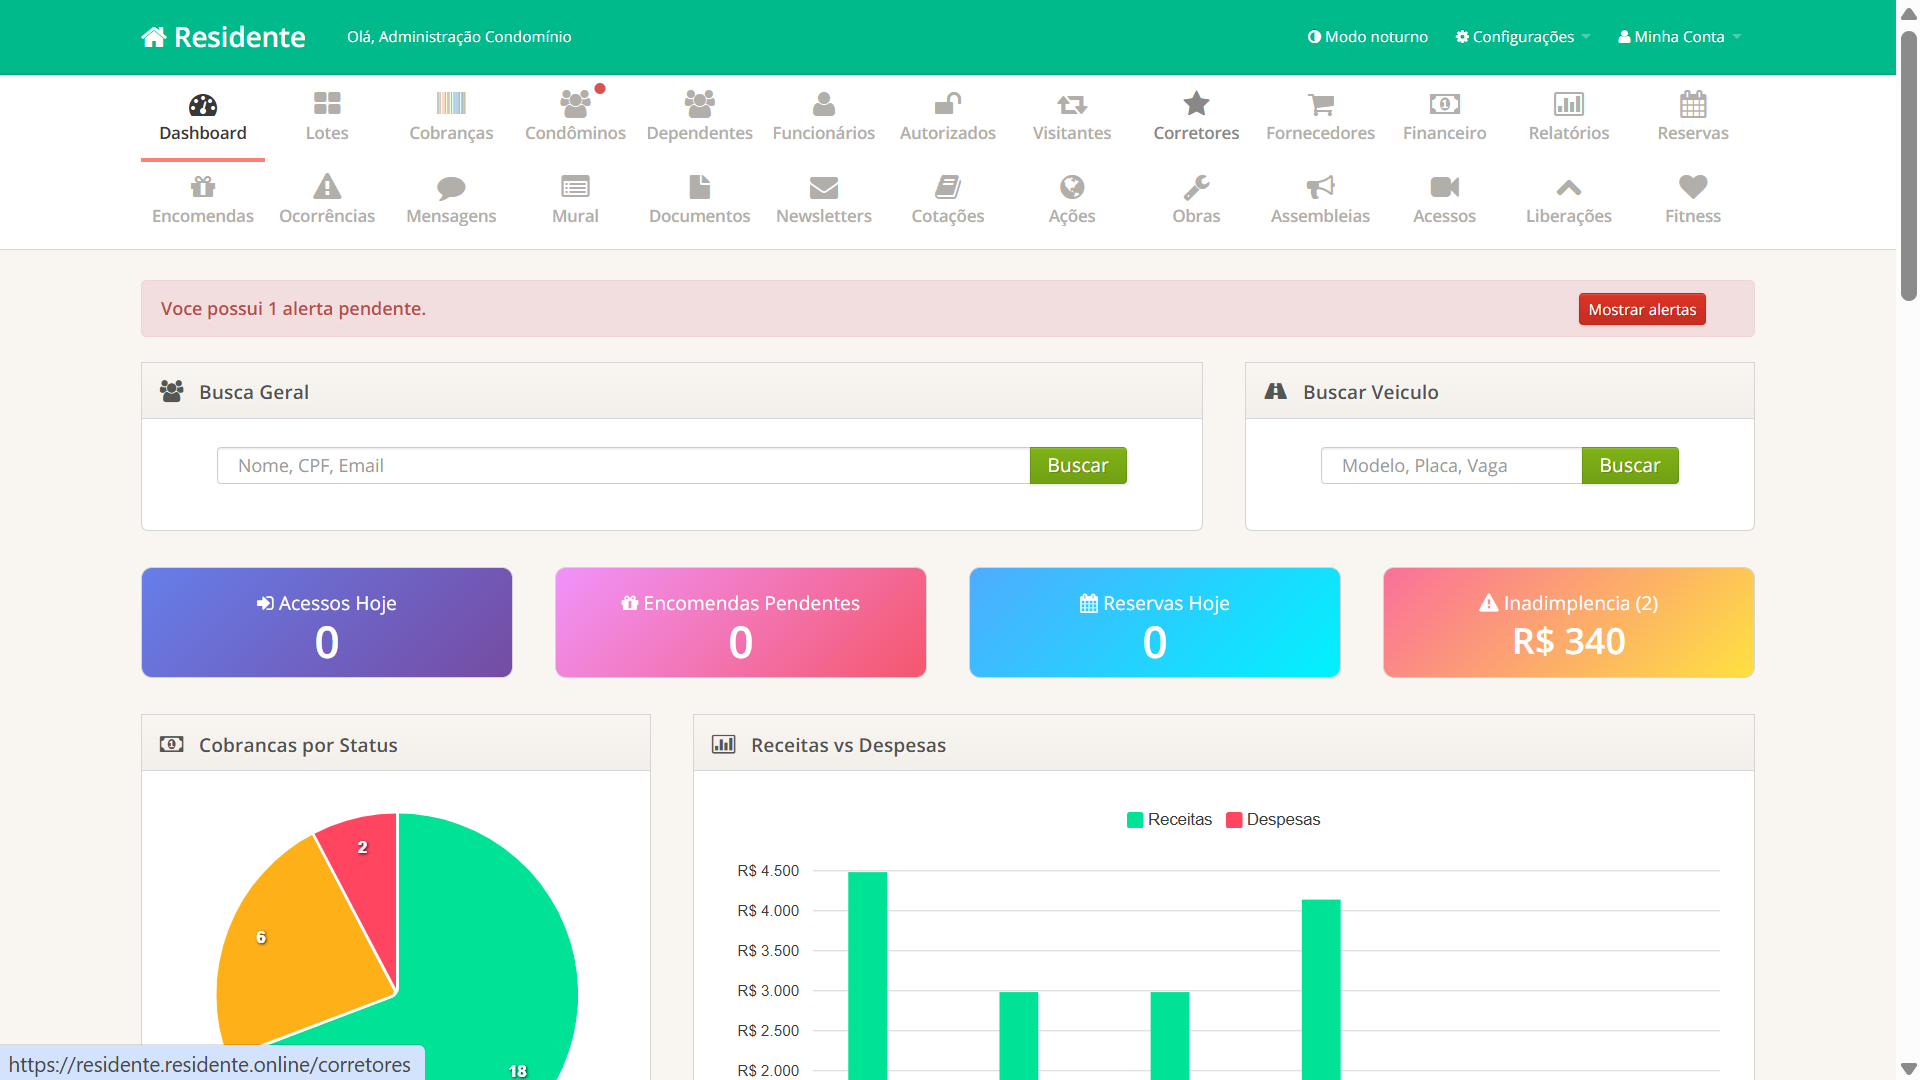
Task: Switch to the Dashboard tab
Action: (202, 121)
